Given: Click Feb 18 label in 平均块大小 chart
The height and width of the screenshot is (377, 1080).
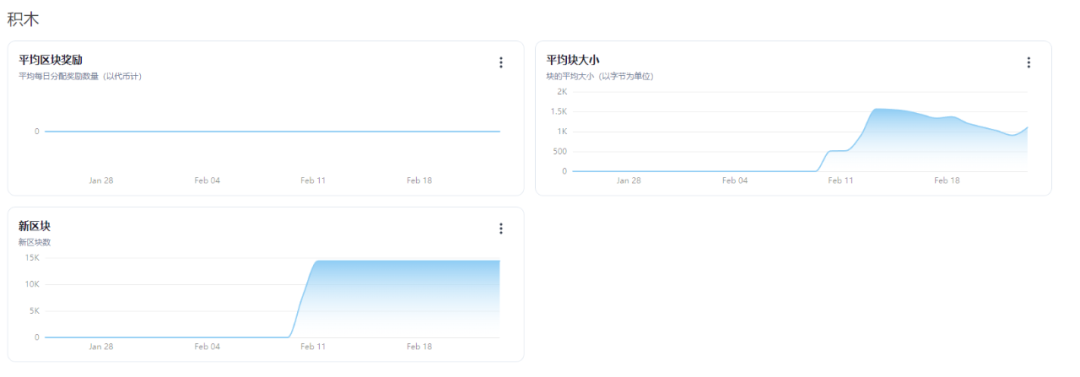Looking at the screenshot, I should tap(946, 181).
